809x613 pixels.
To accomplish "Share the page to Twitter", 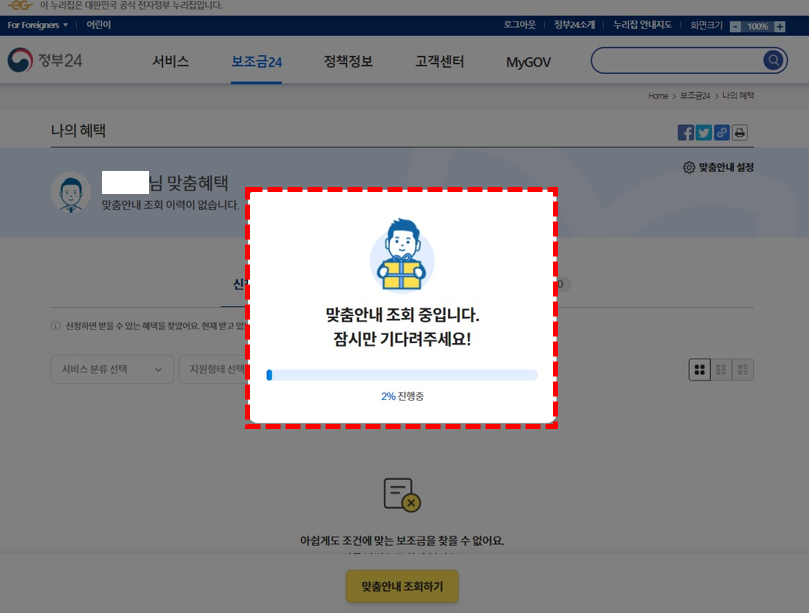I will [703, 131].
